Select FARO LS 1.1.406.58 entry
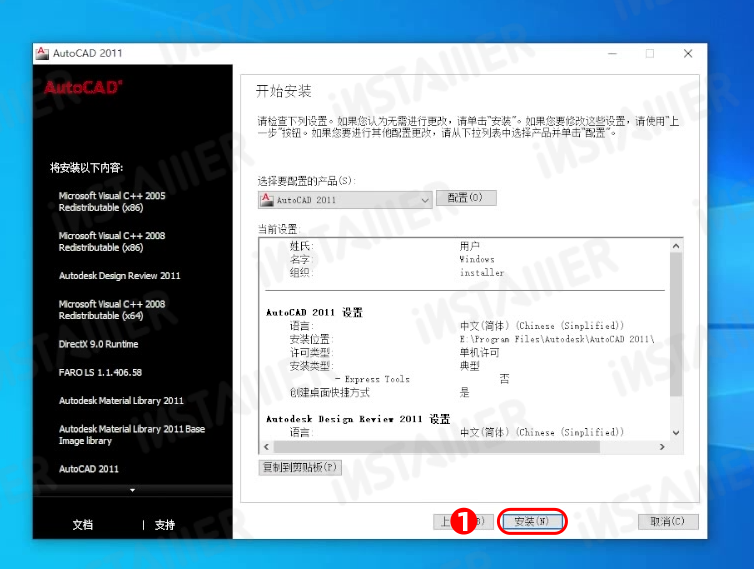 click(100, 373)
